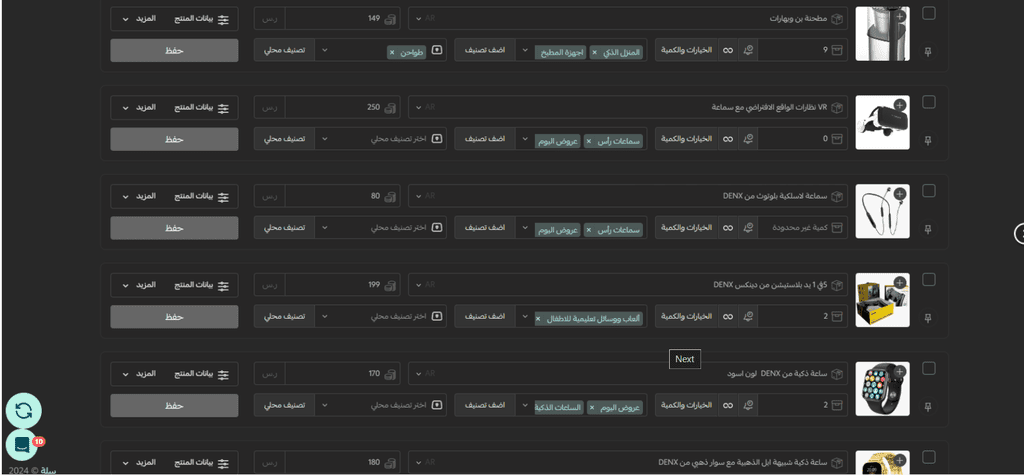Remove العاب ووسائل تعليمية للاطفال tag

[538, 318]
